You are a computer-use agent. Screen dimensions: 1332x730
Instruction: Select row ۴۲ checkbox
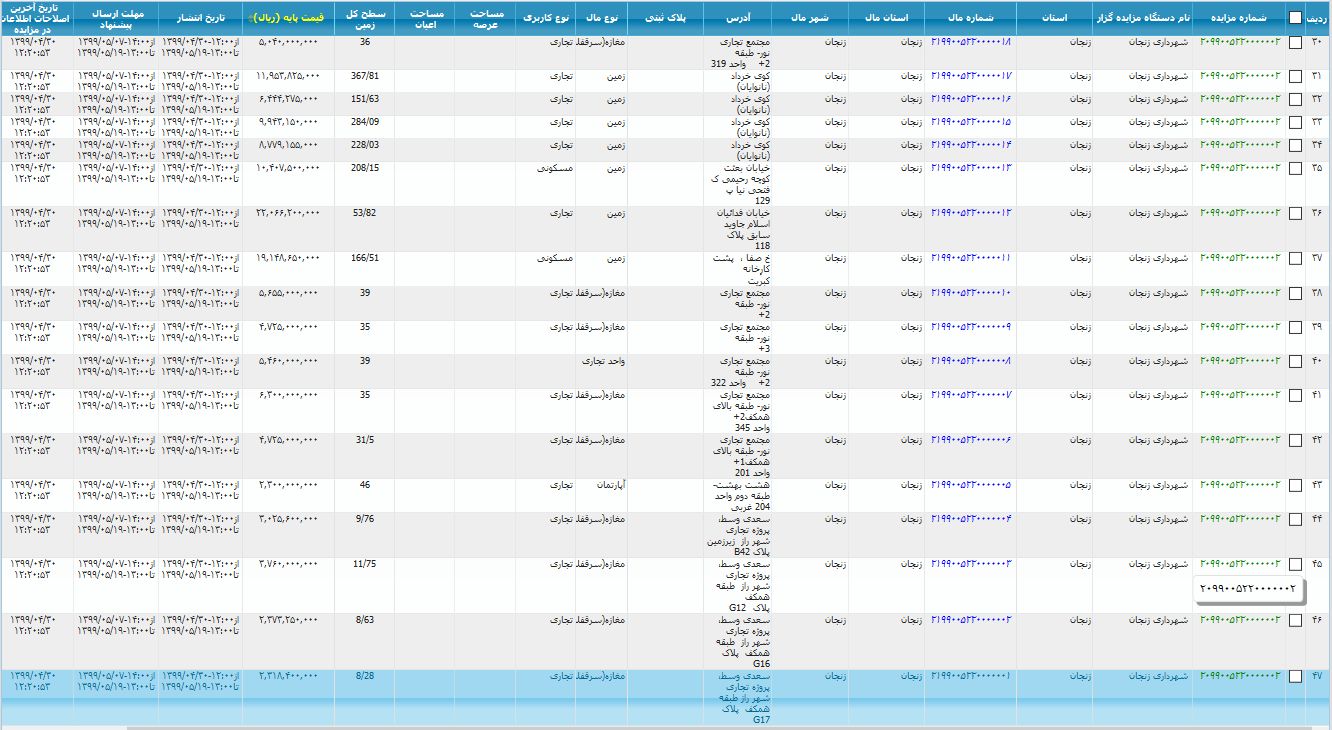[x=1295, y=441]
